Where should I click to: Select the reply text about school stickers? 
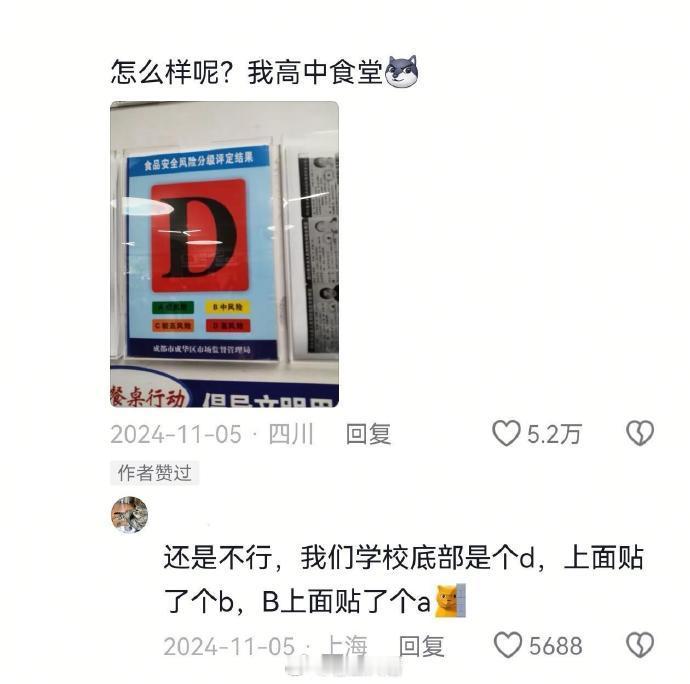(404, 579)
